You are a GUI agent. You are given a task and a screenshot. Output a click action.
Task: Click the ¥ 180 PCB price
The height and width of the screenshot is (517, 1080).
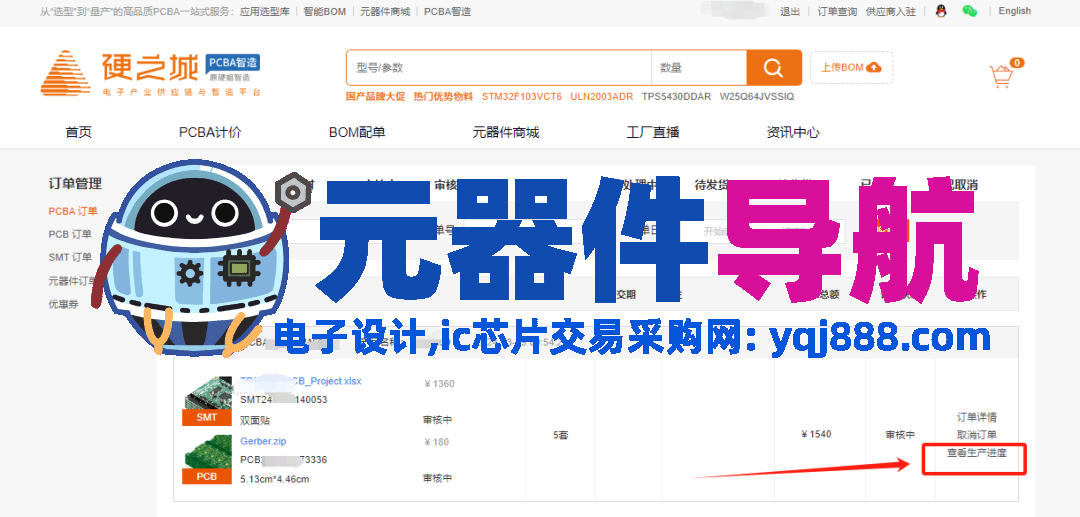tap(437, 442)
